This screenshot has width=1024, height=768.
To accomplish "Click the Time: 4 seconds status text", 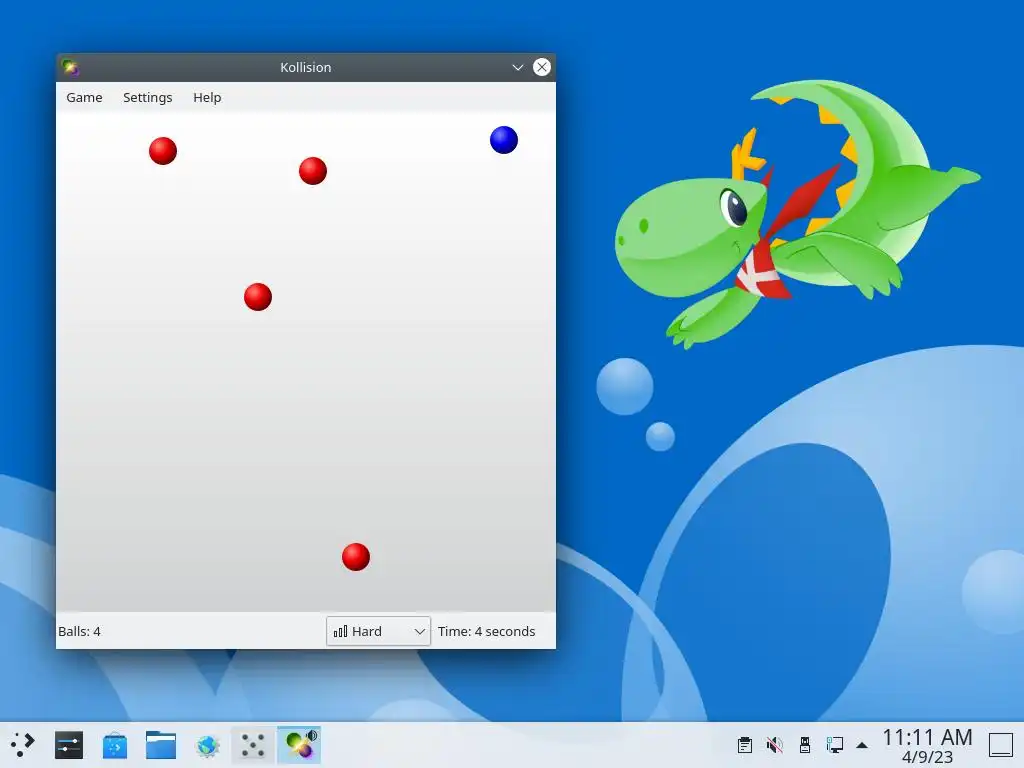I will (x=487, y=632).
